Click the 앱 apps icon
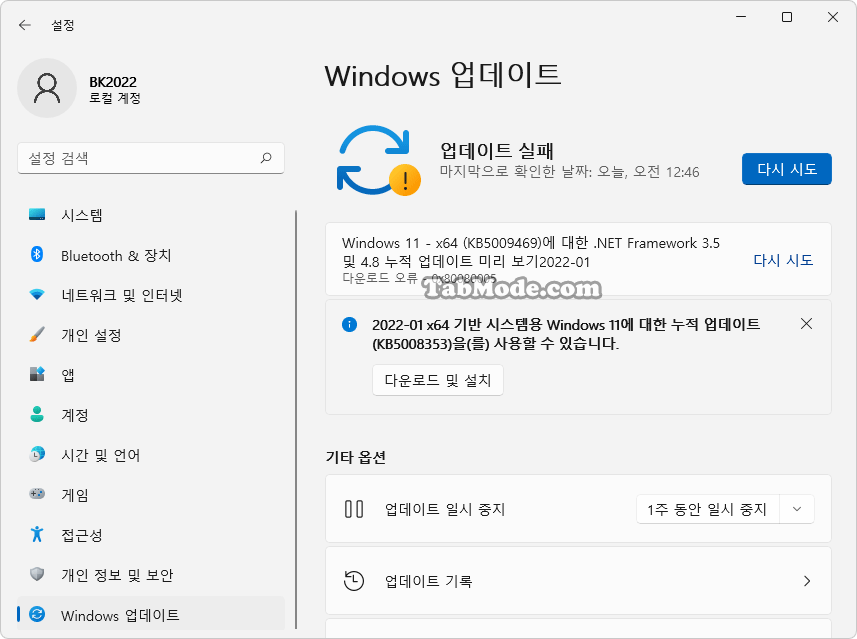Screen dimensions: 857x639 coord(37,374)
